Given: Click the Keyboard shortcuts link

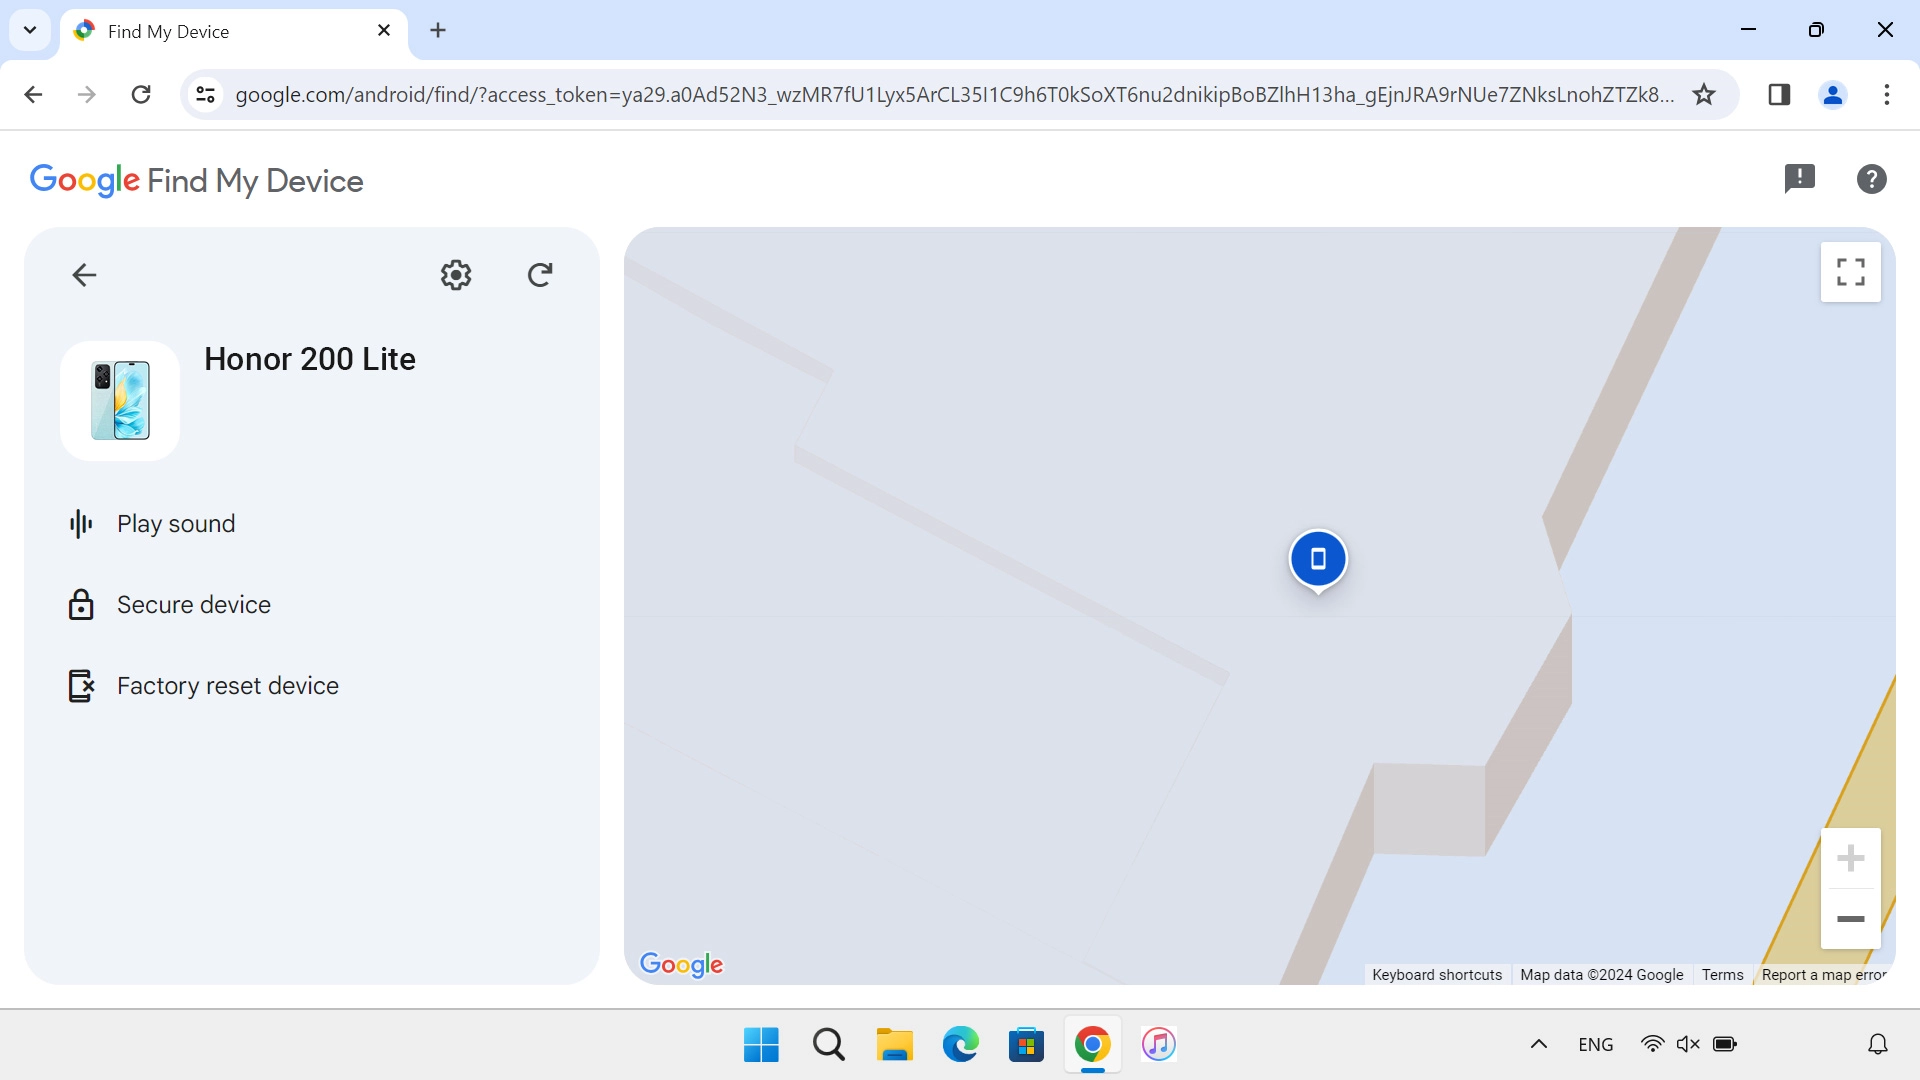Looking at the screenshot, I should 1437,974.
